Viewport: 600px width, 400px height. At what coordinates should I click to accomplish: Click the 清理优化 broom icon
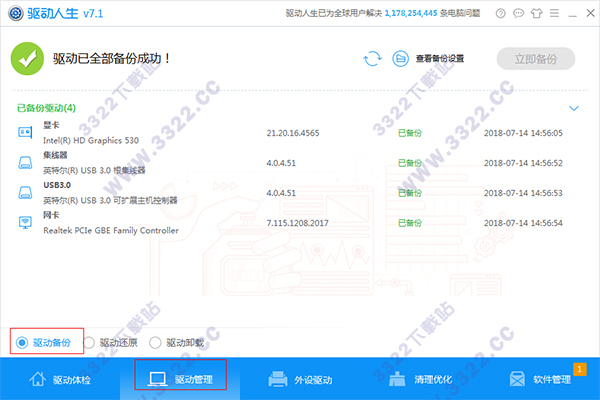click(x=397, y=379)
